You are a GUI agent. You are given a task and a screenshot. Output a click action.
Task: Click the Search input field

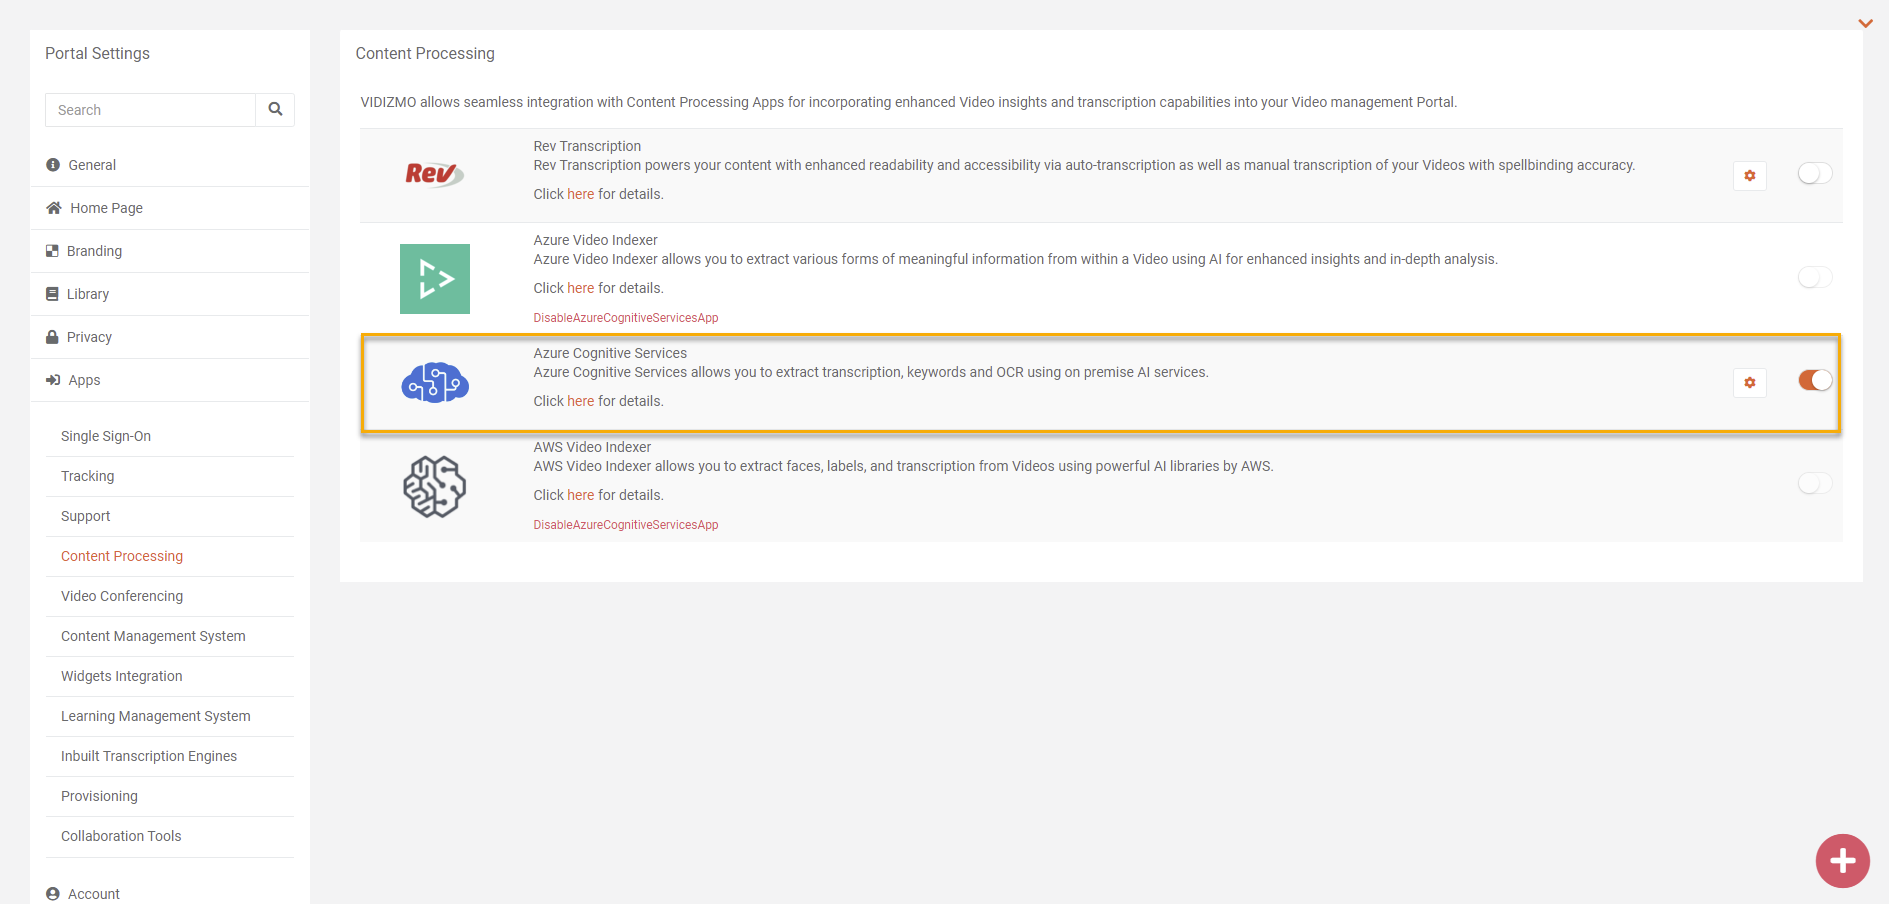click(150, 110)
